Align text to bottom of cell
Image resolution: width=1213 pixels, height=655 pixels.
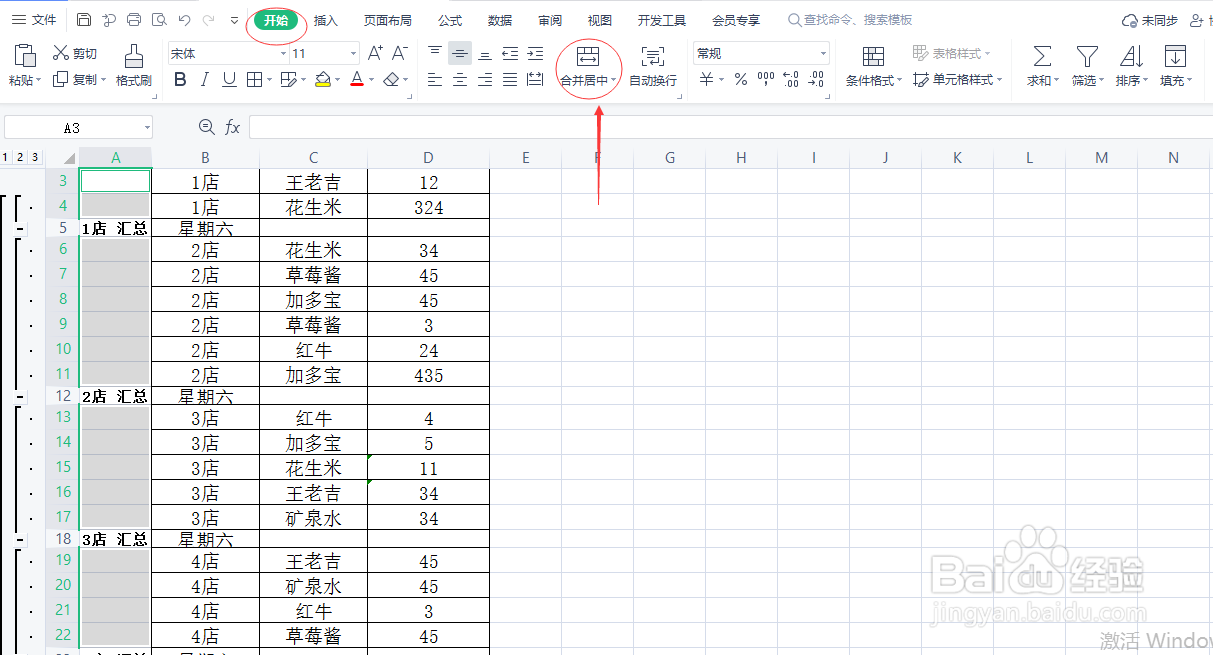point(485,53)
